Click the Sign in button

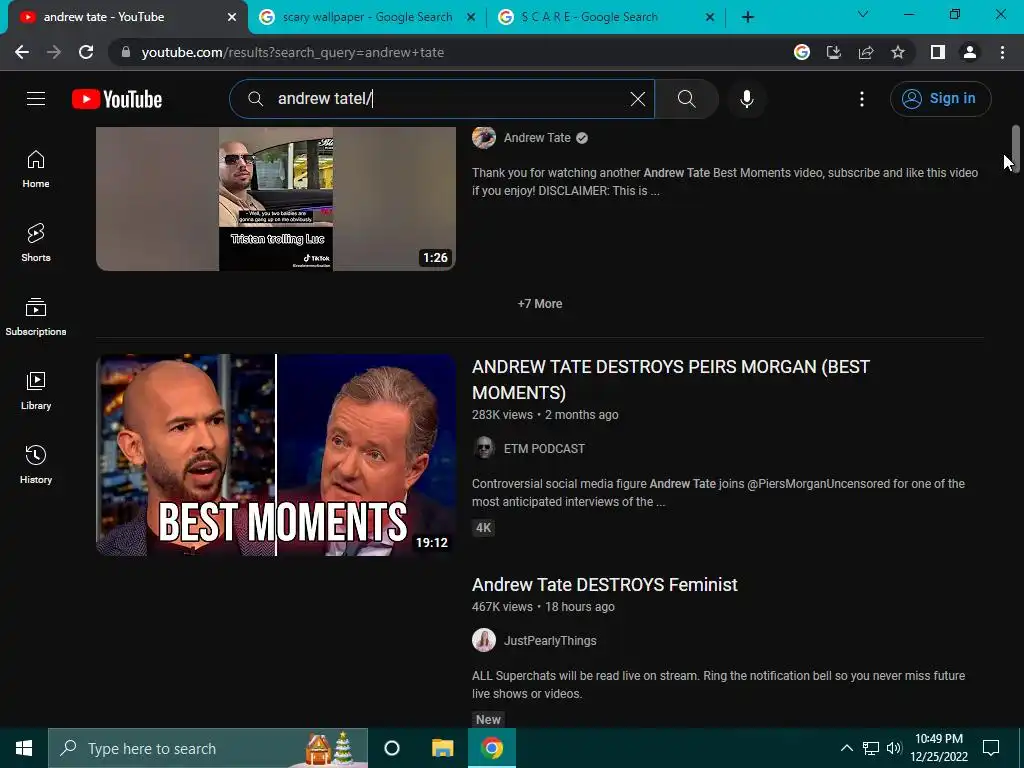tap(940, 99)
